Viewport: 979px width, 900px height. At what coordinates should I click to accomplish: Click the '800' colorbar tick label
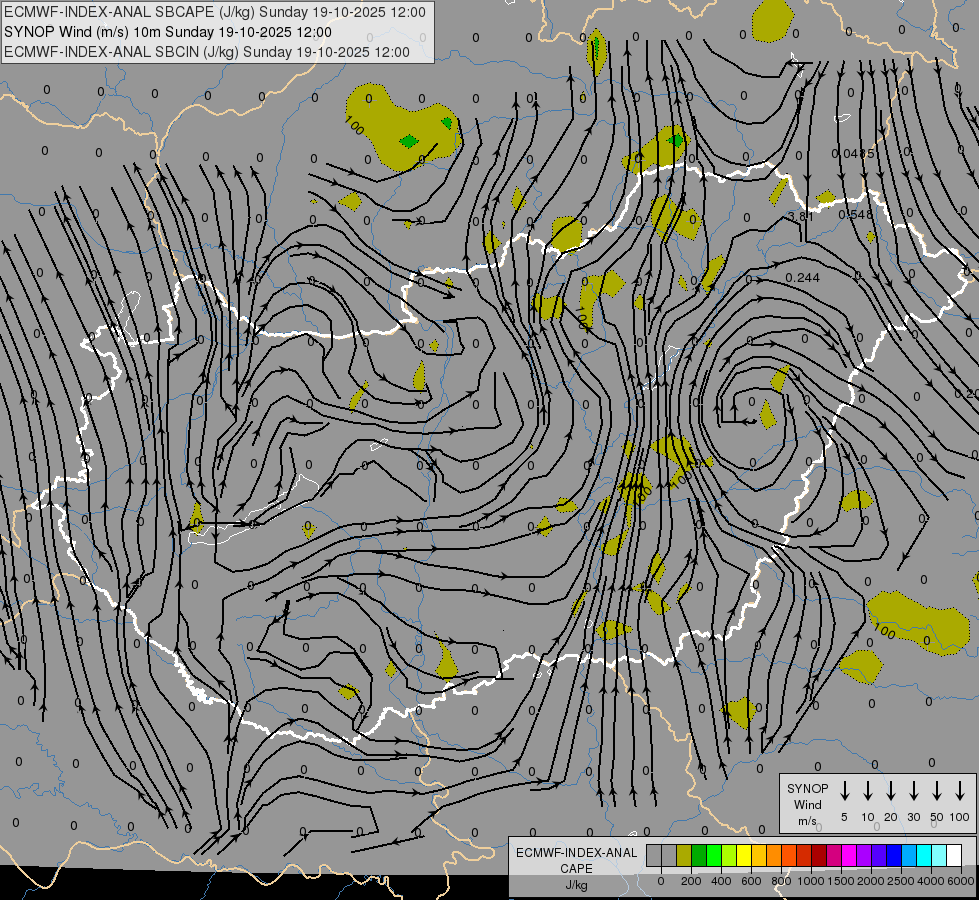point(781,881)
